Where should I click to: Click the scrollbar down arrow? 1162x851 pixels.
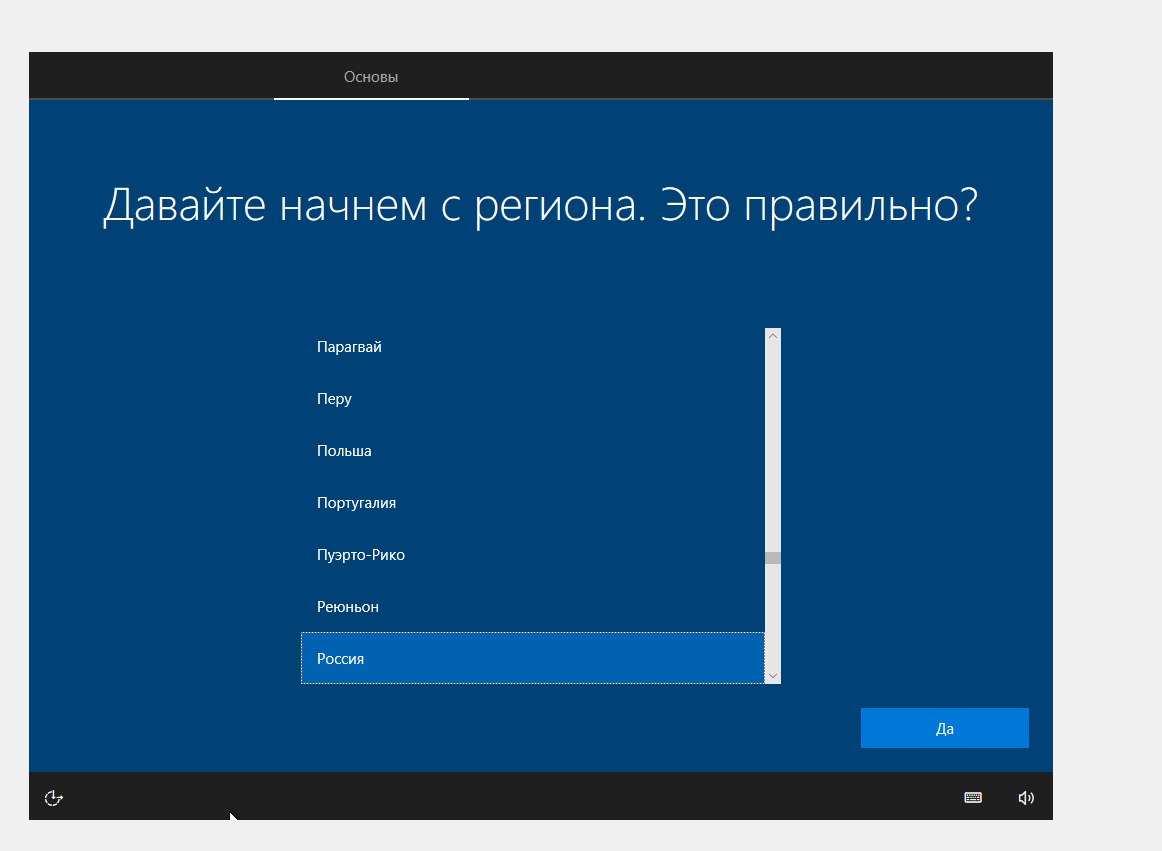[773, 675]
